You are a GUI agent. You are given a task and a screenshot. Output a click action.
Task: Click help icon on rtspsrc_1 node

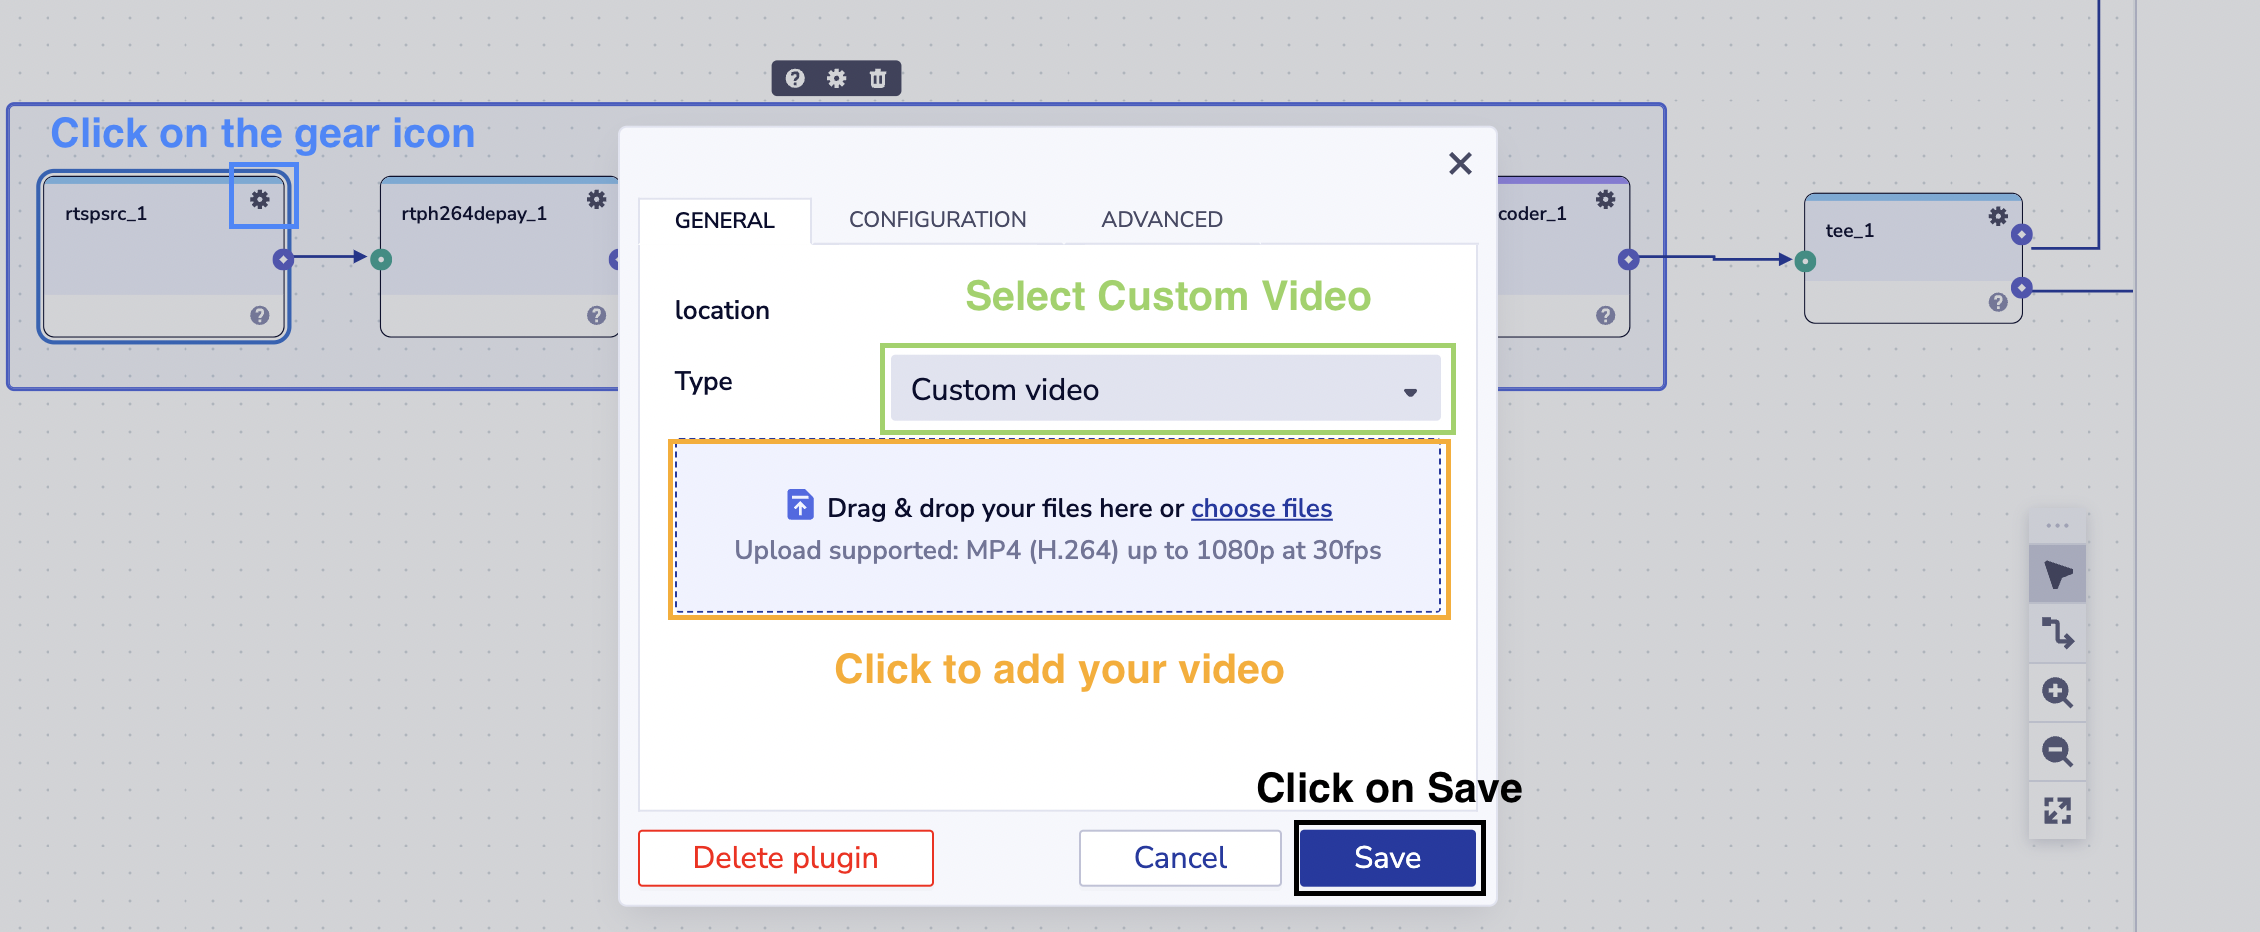[x=260, y=315]
